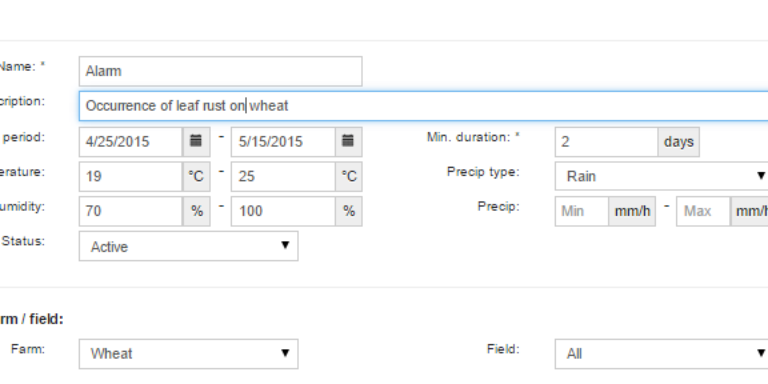The image size is (768, 384).
Task: Click the mm/h unit after Precip Min
Action: (632, 212)
